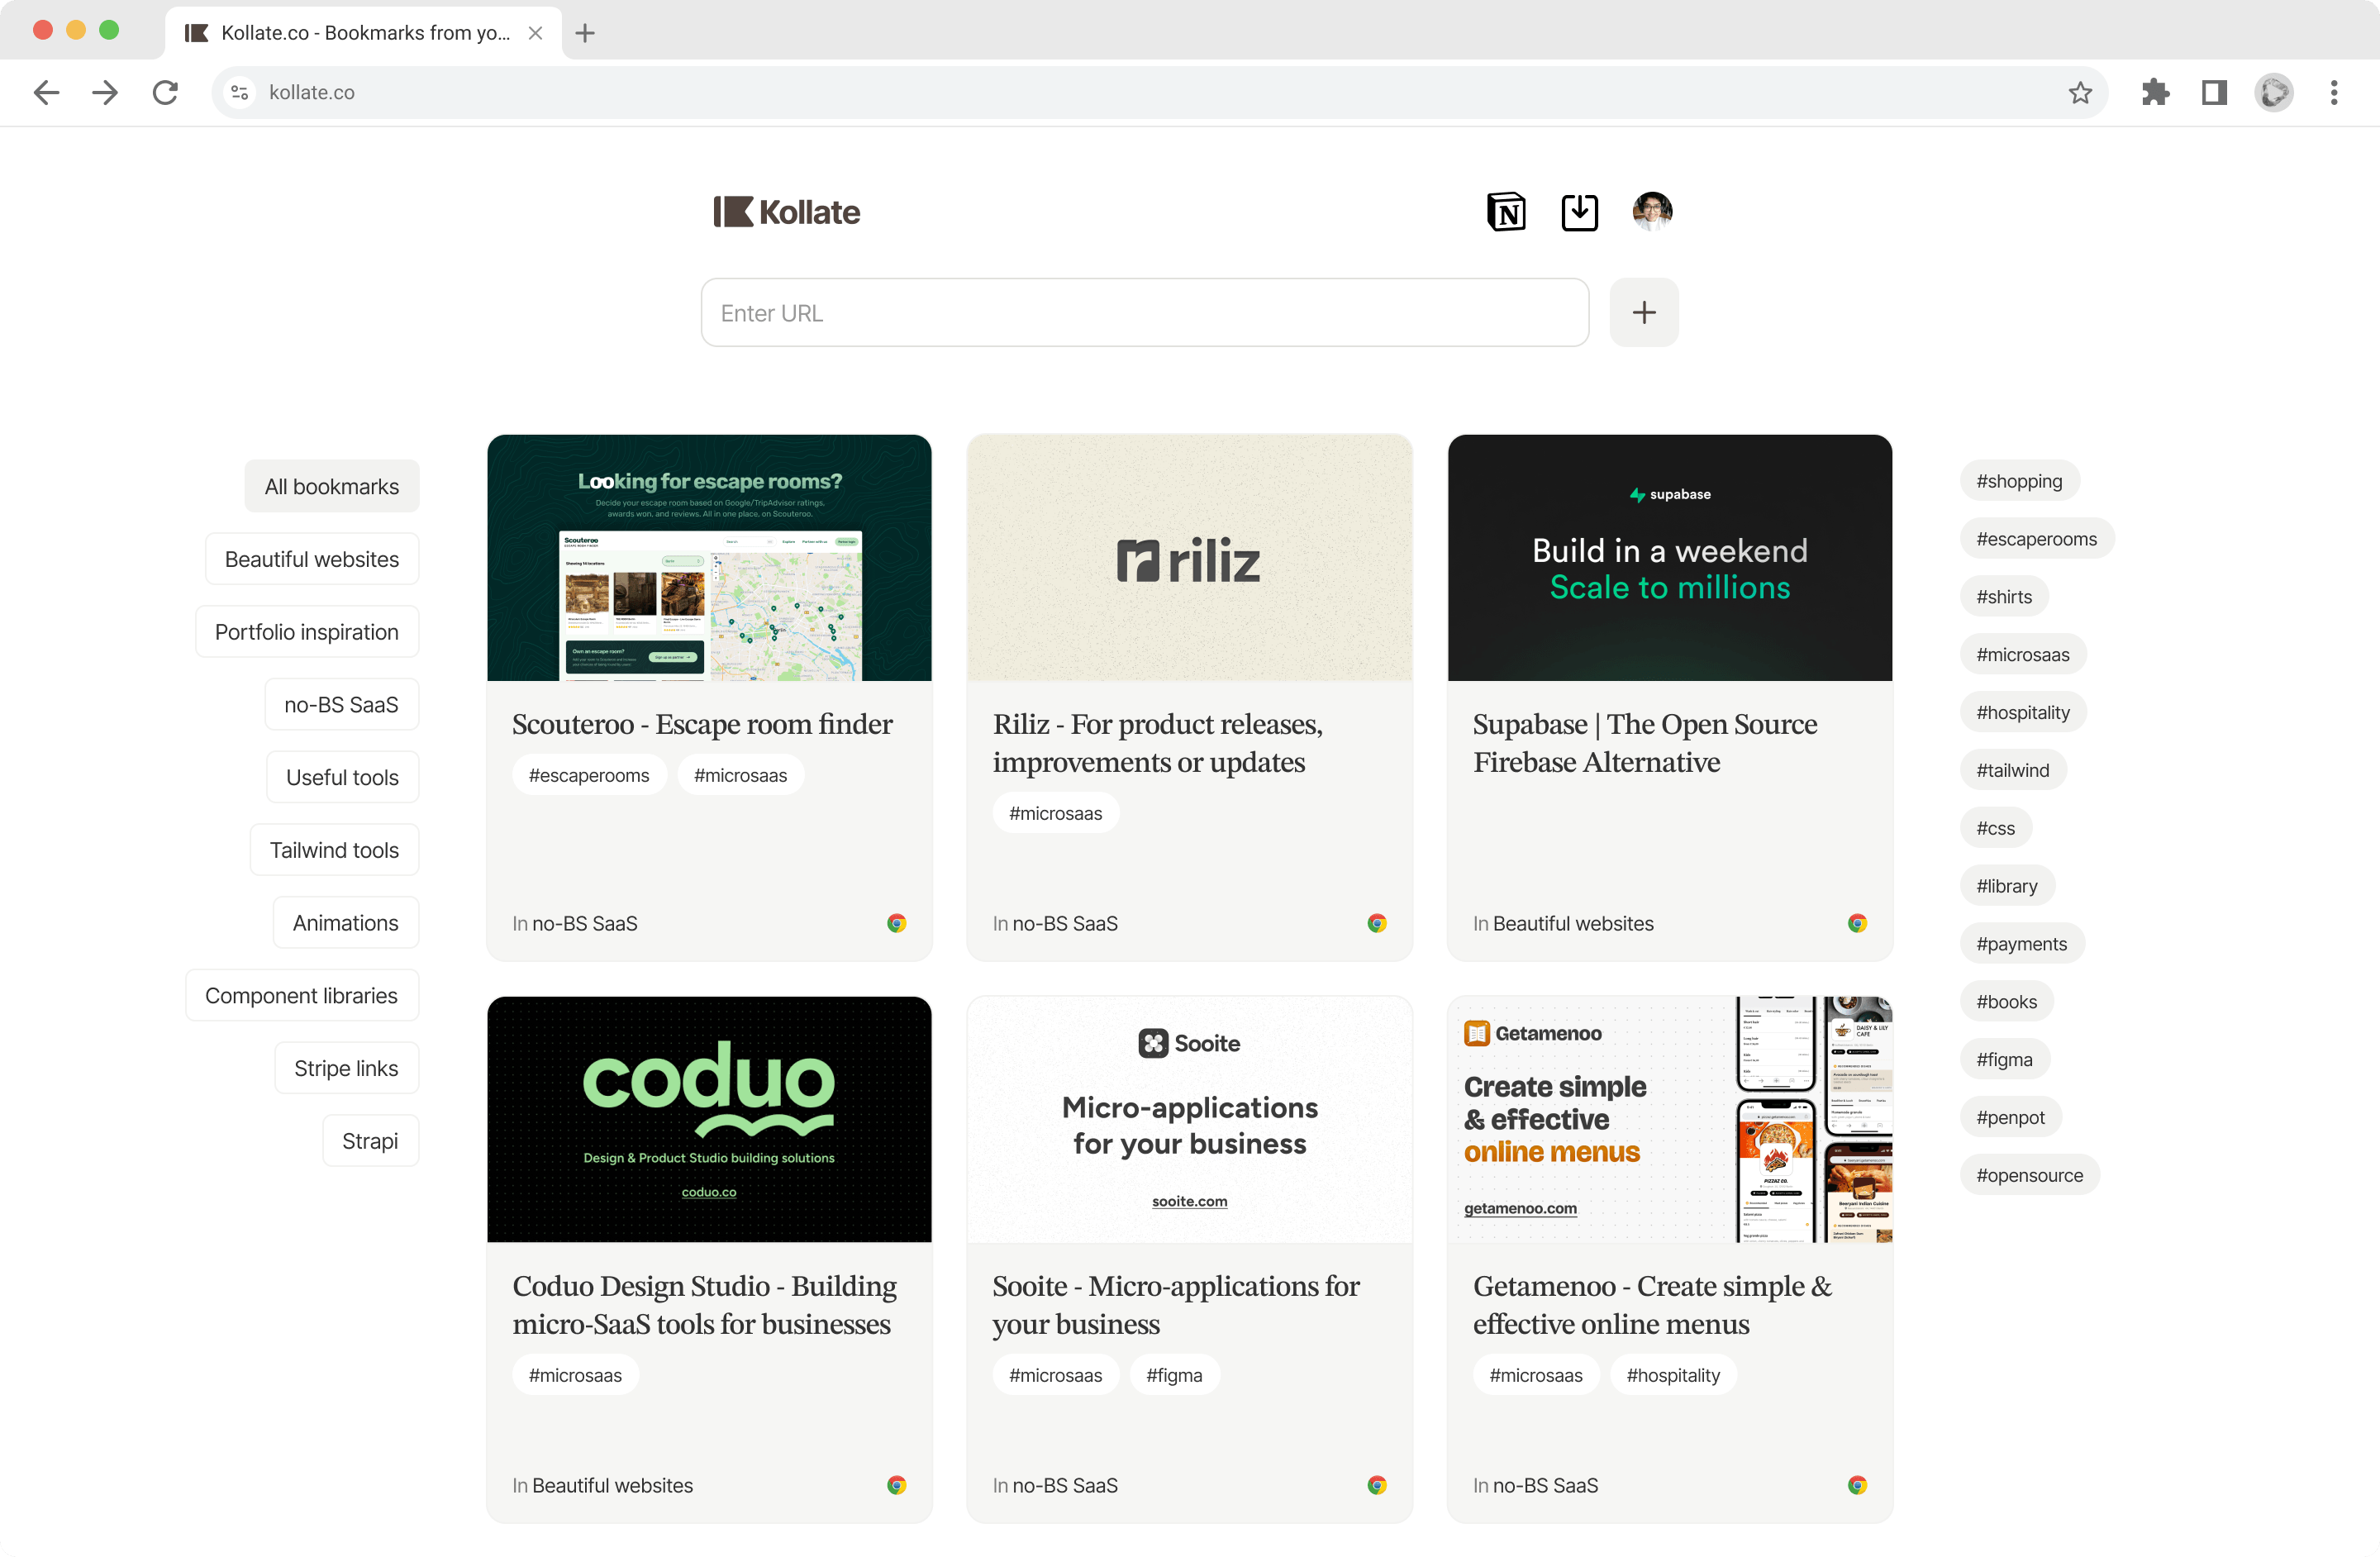This screenshot has width=2380, height=1557.
Task: Open the browser extensions puzzle icon
Action: click(2155, 93)
